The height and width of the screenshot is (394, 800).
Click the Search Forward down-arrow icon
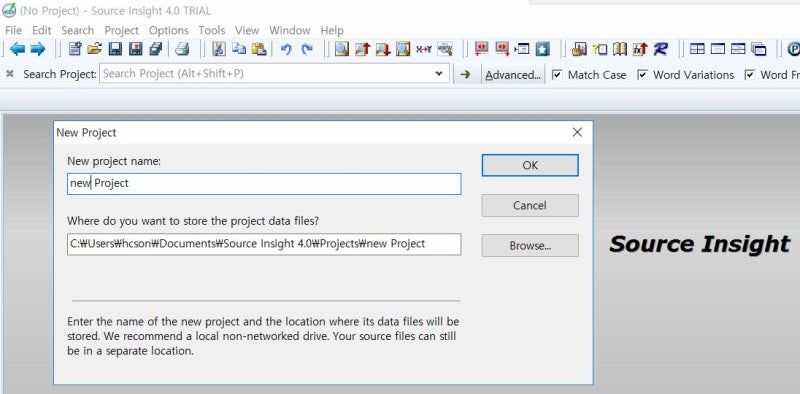(x=383, y=49)
